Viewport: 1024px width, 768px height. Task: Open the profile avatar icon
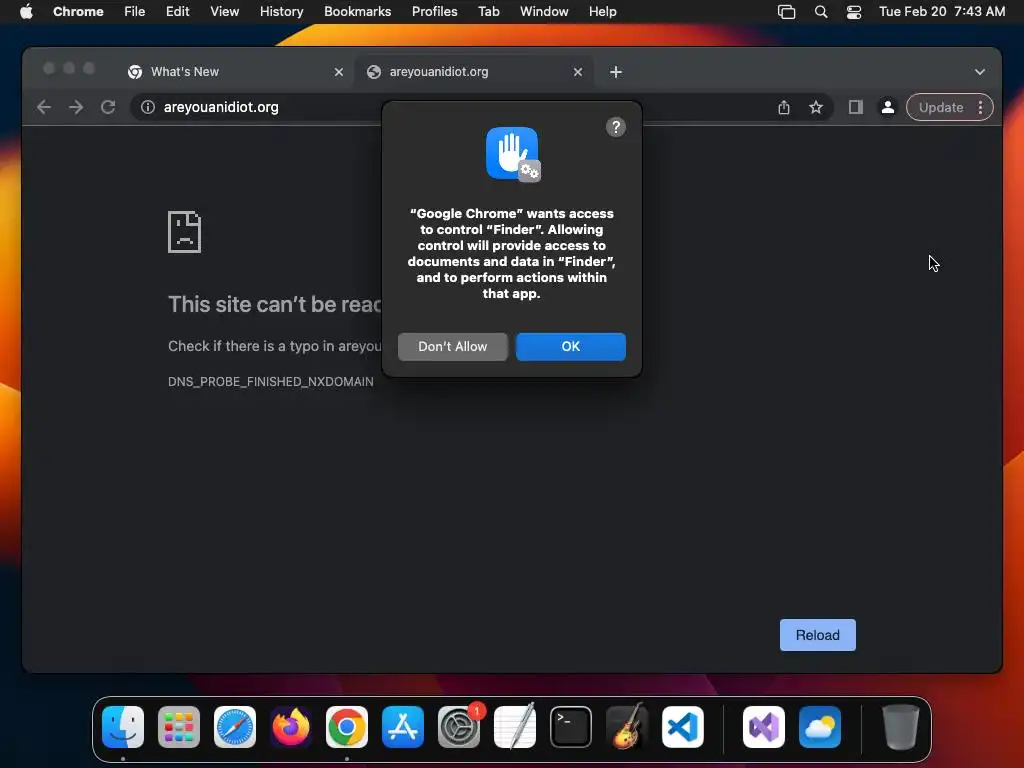(888, 108)
